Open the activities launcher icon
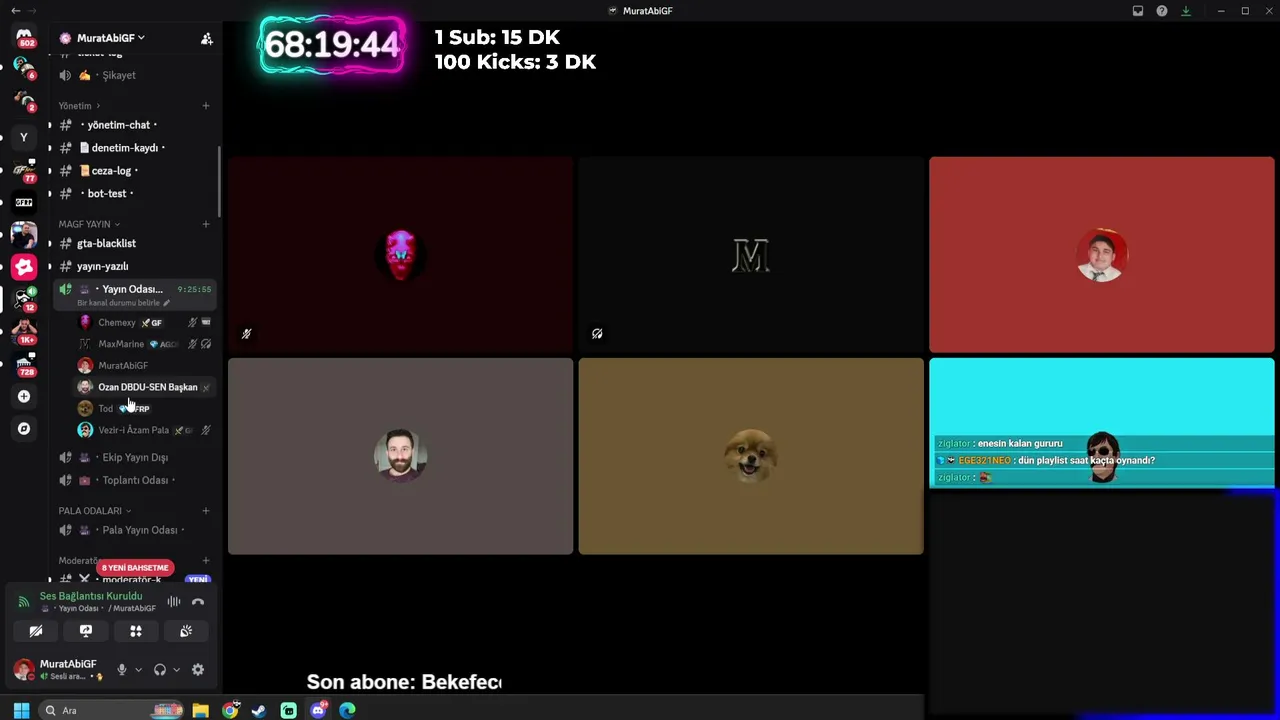This screenshot has width=1280, height=720. (136, 631)
